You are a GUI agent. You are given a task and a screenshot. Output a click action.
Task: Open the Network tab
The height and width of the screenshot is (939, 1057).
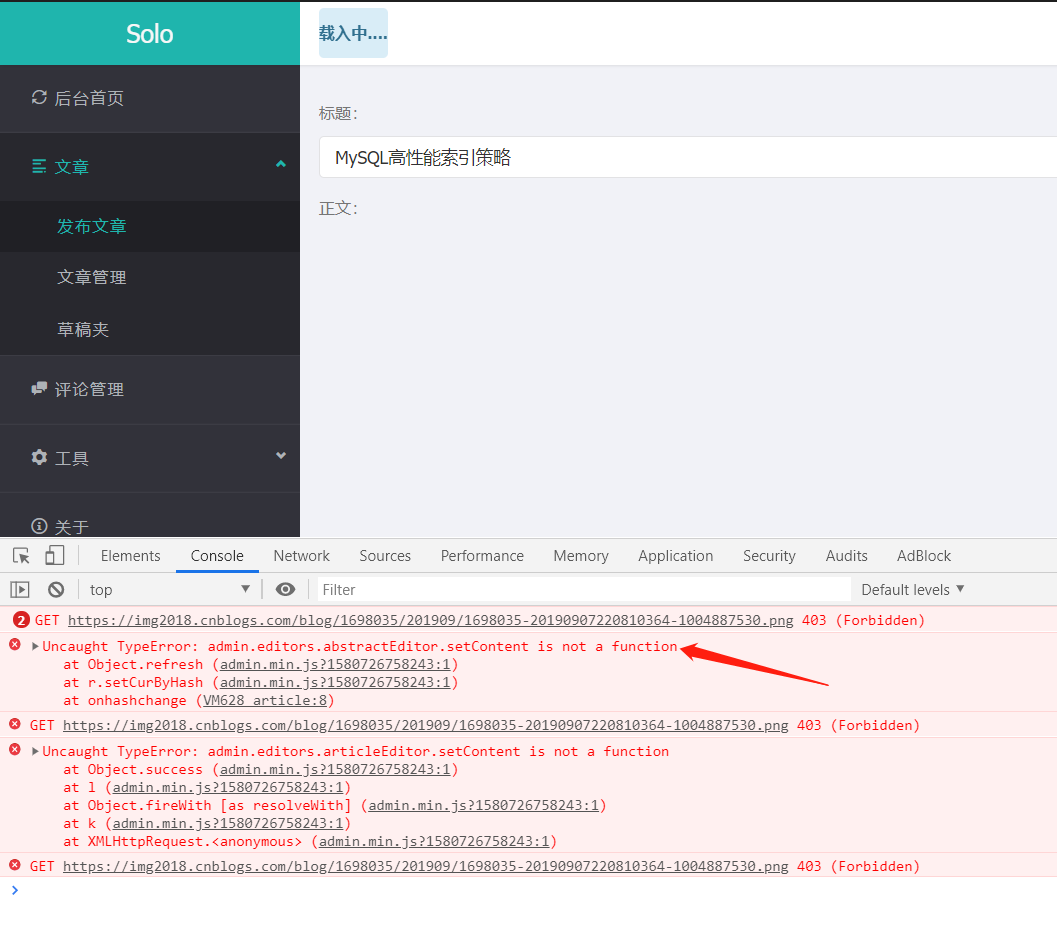[x=301, y=555]
